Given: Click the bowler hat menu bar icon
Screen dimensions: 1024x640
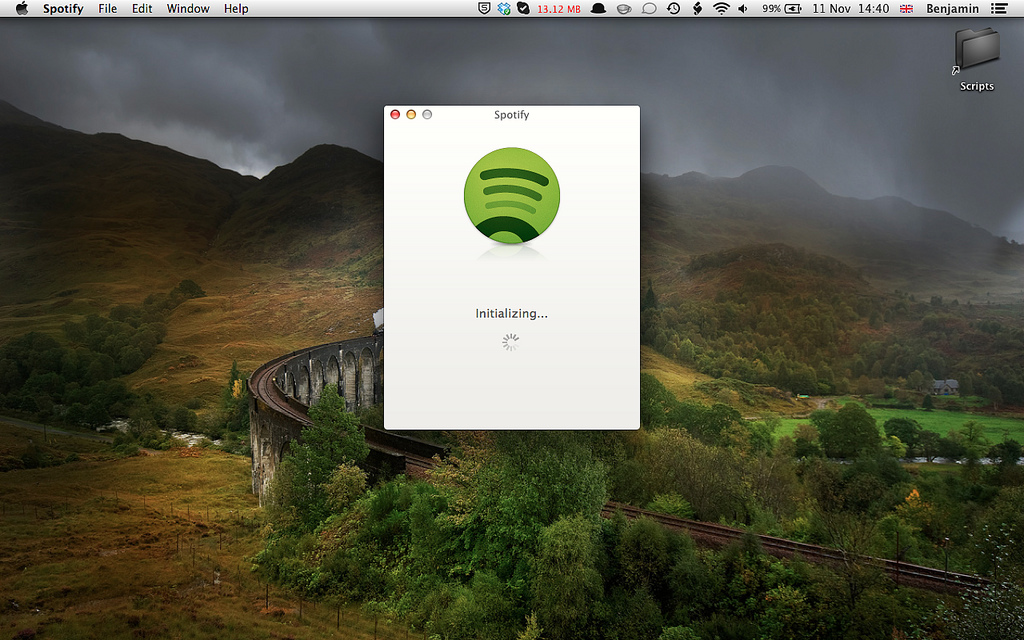Looking at the screenshot, I should (x=598, y=8).
